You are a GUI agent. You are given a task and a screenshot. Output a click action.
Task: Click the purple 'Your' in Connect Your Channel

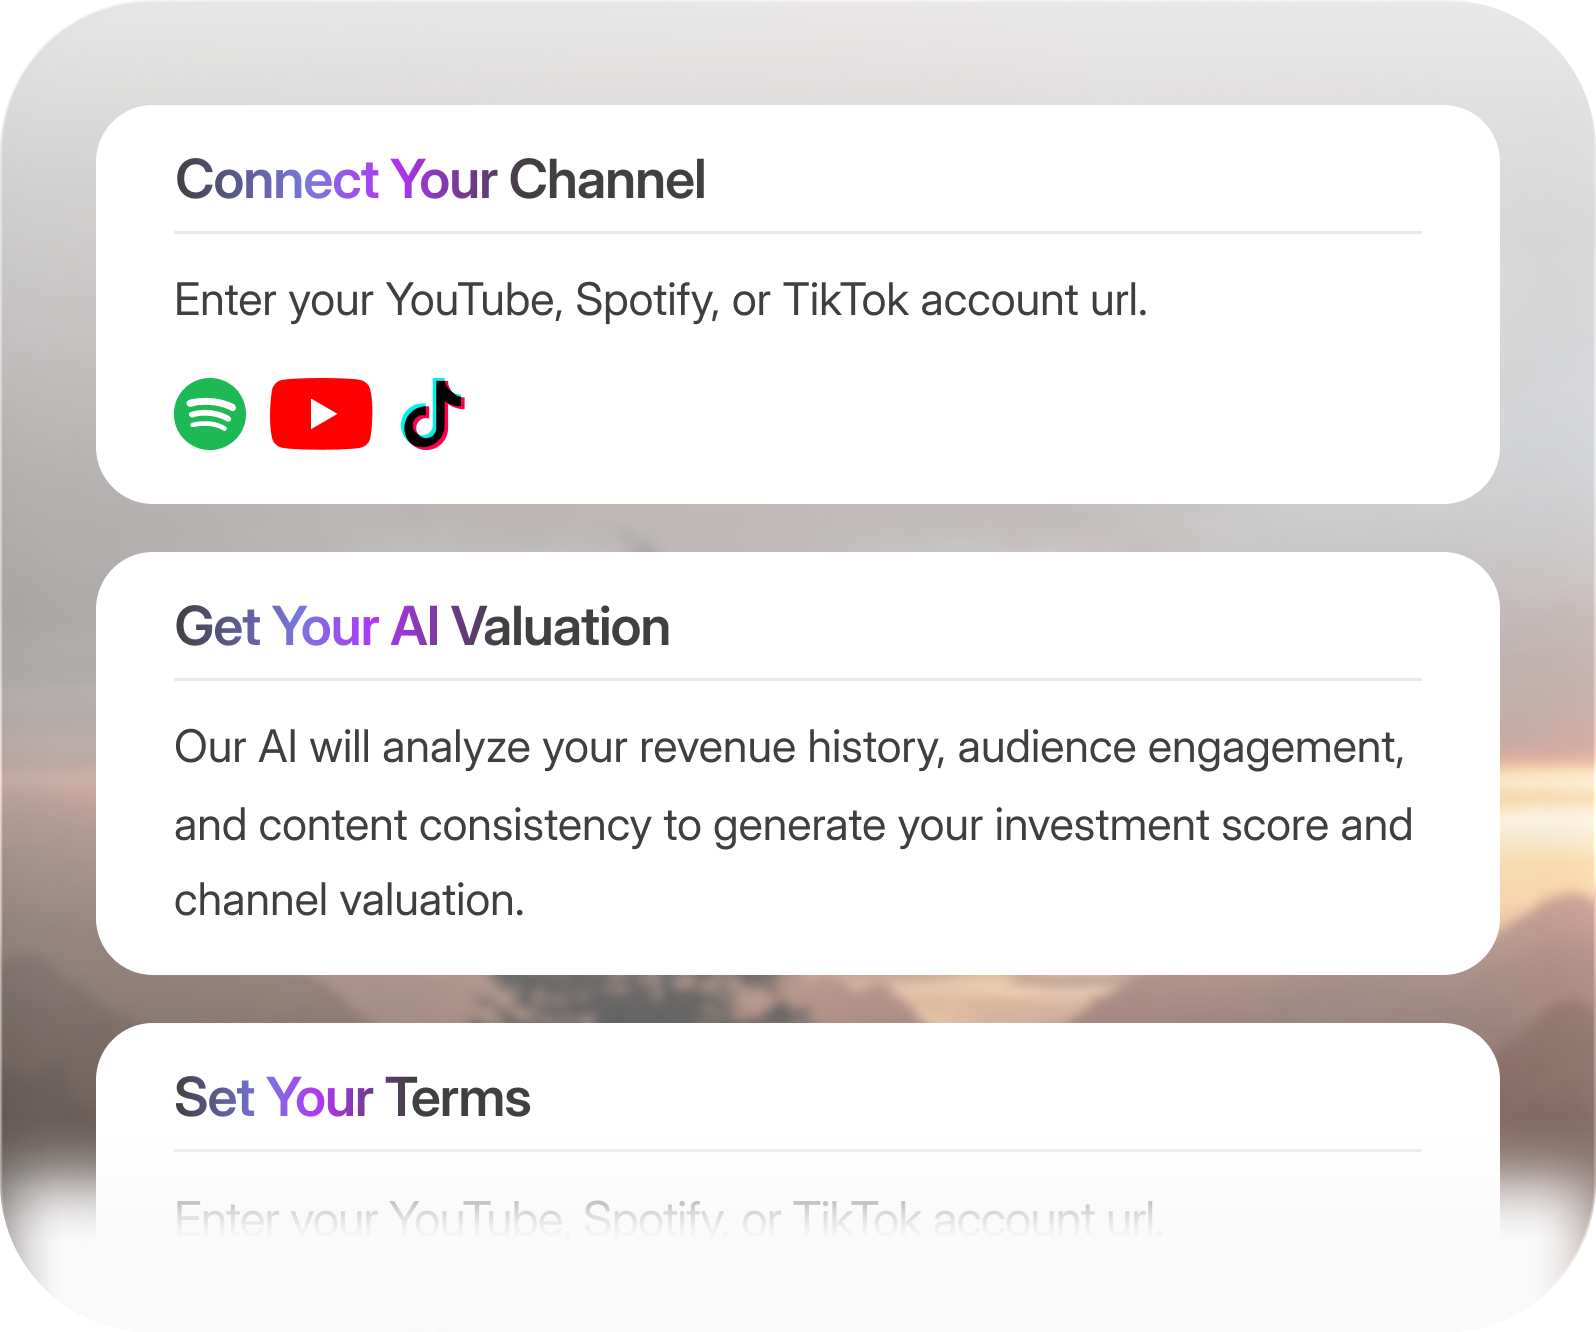(x=444, y=180)
